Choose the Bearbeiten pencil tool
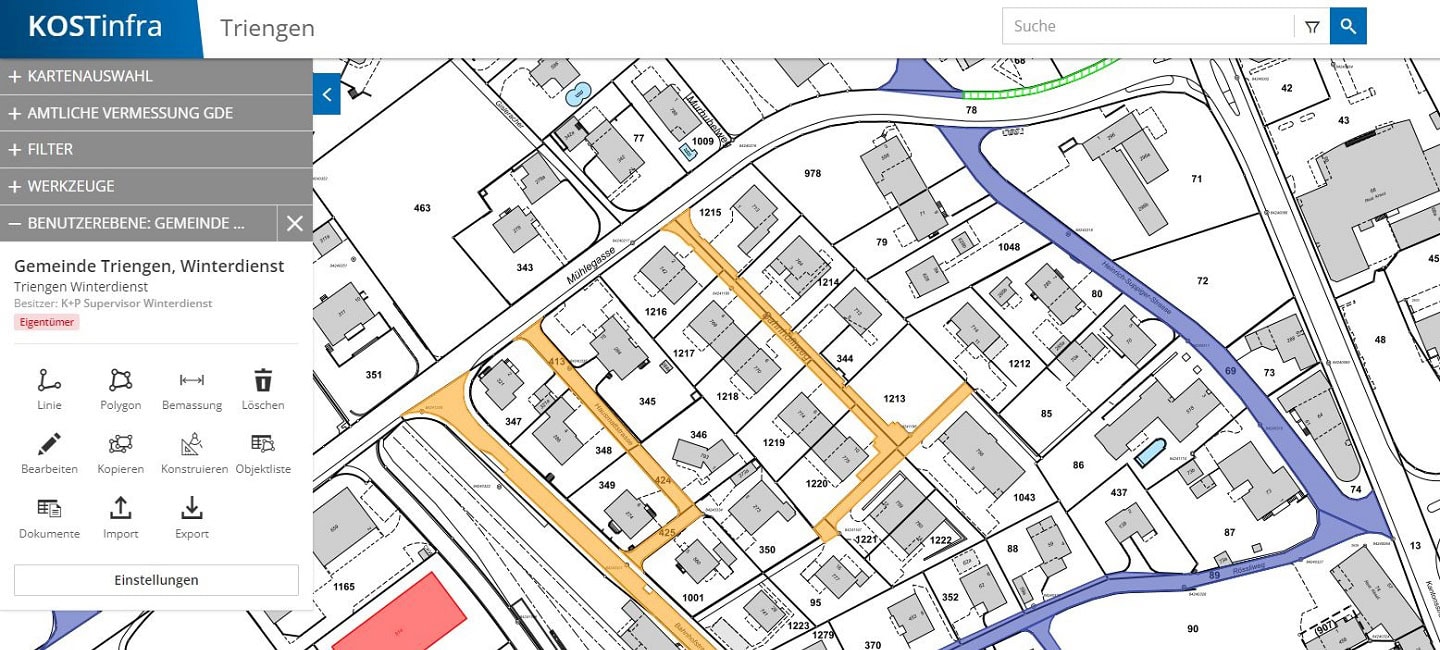The height and width of the screenshot is (650, 1440). tap(49, 445)
